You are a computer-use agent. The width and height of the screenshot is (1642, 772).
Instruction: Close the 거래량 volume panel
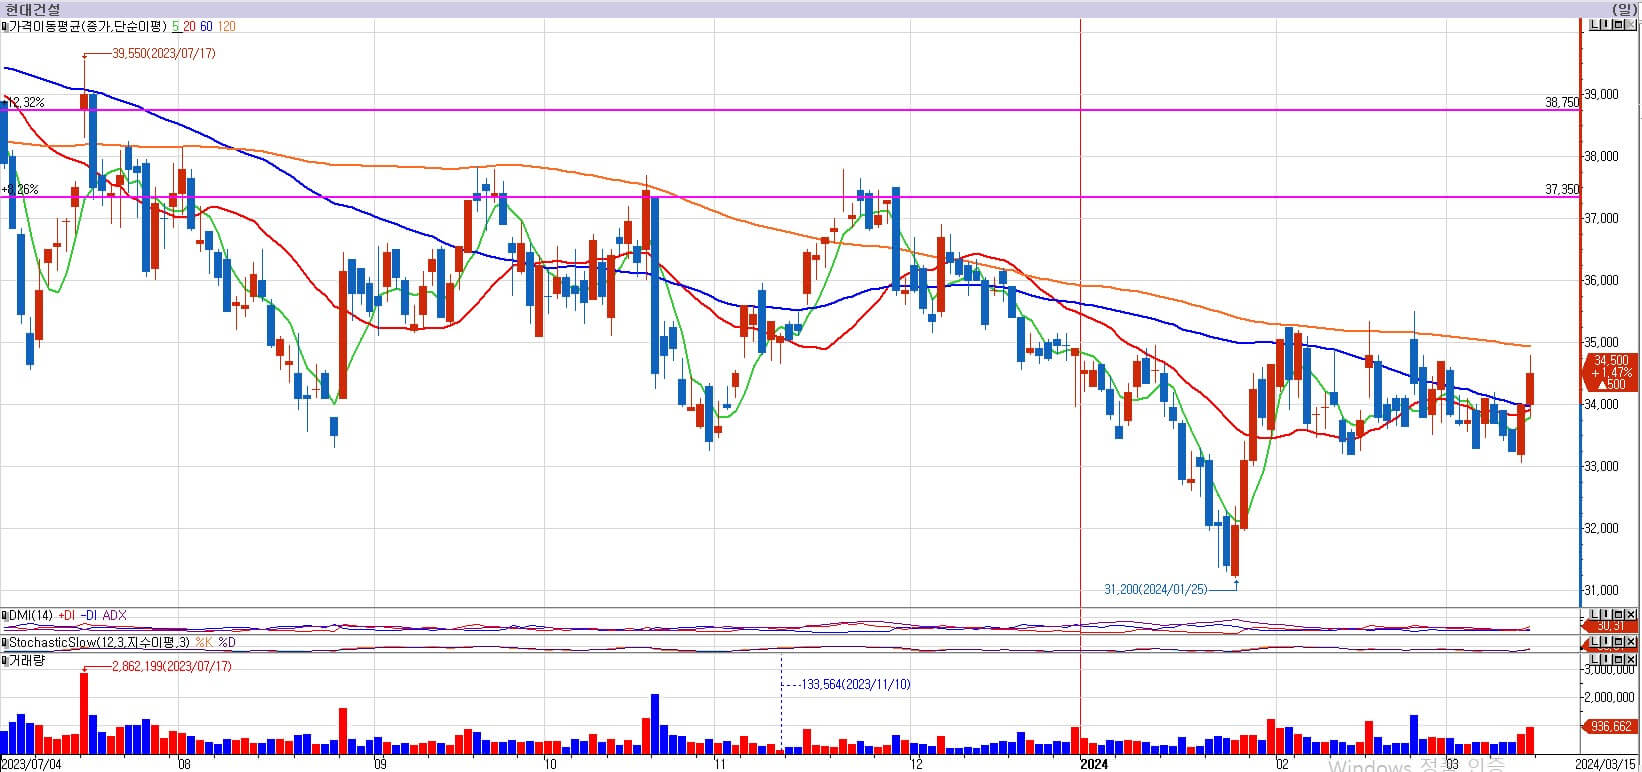pyautogui.click(x=1630, y=659)
